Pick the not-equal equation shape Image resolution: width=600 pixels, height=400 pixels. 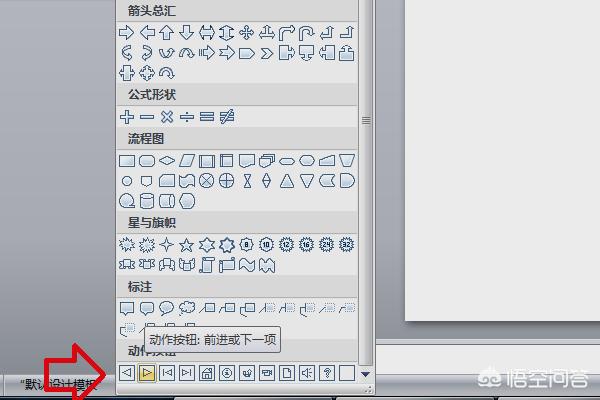click(227, 117)
